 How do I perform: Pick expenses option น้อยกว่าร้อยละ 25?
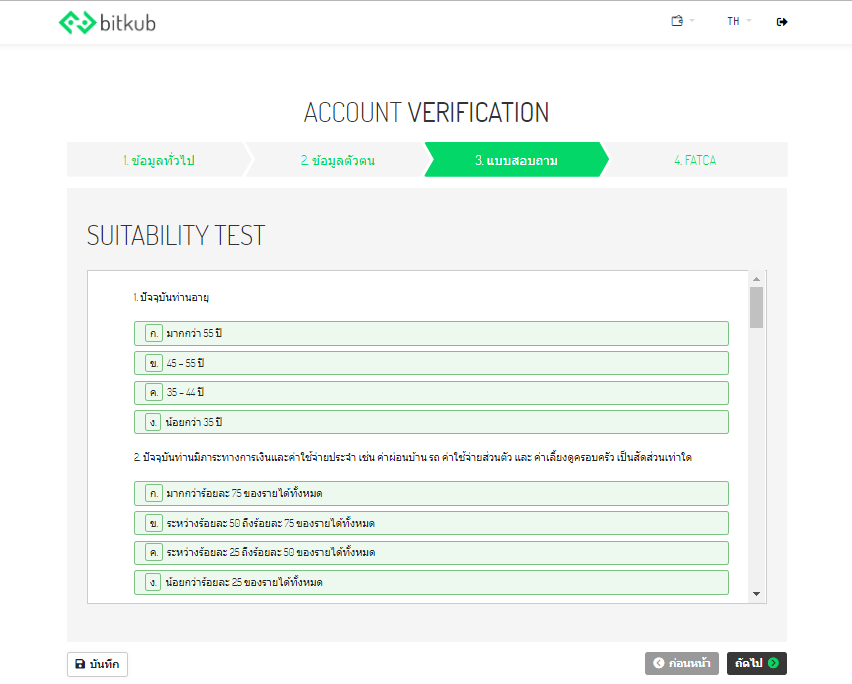coord(431,582)
